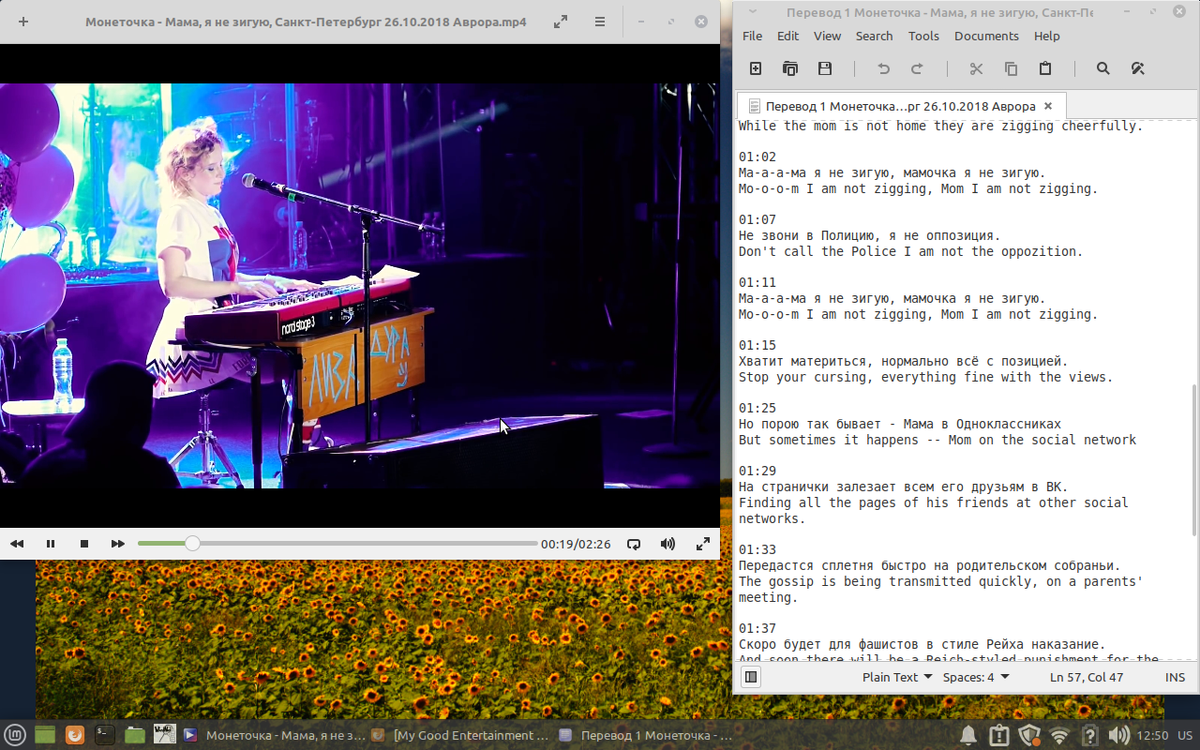Toggle repeat mode in the video player
Viewport: 1200px width, 750px height.
(x=634, y=544)
